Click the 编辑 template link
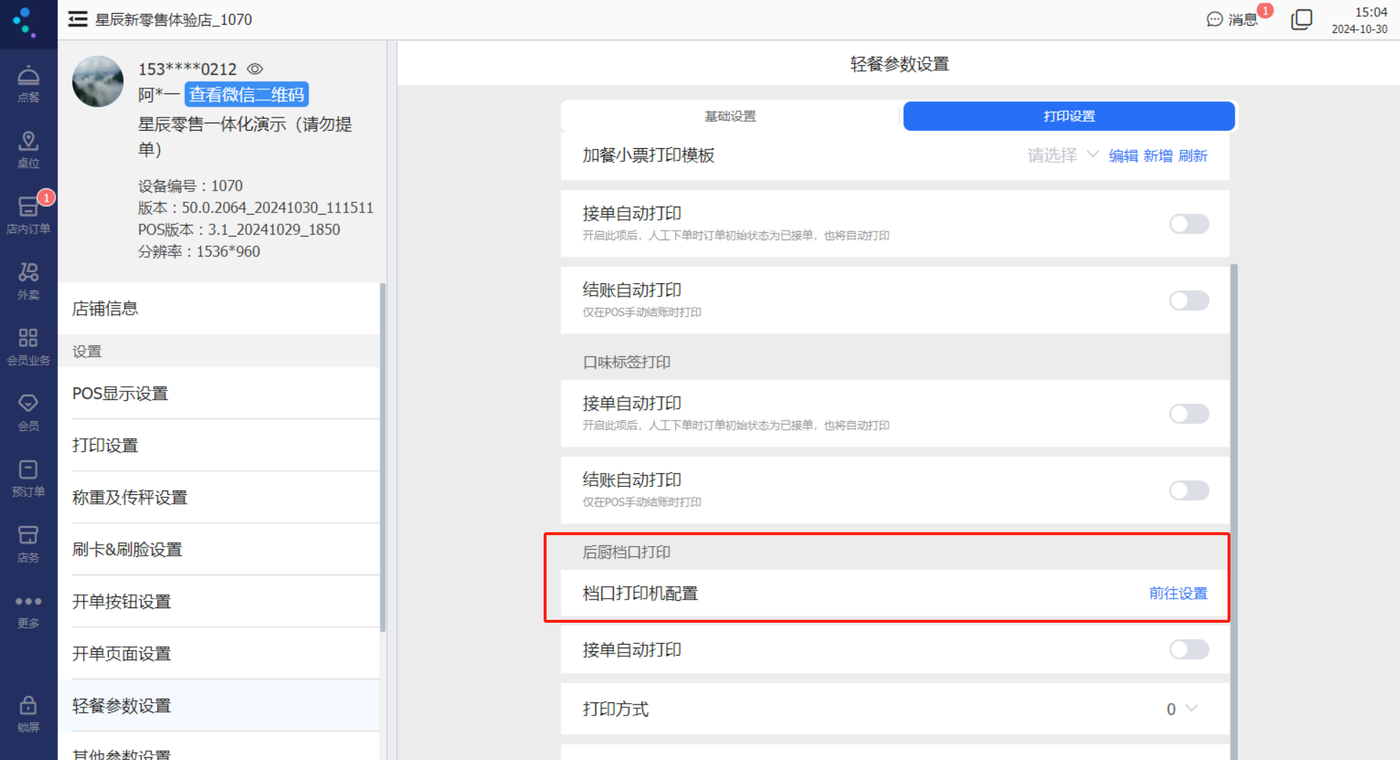 click(x=1123, y=156)
